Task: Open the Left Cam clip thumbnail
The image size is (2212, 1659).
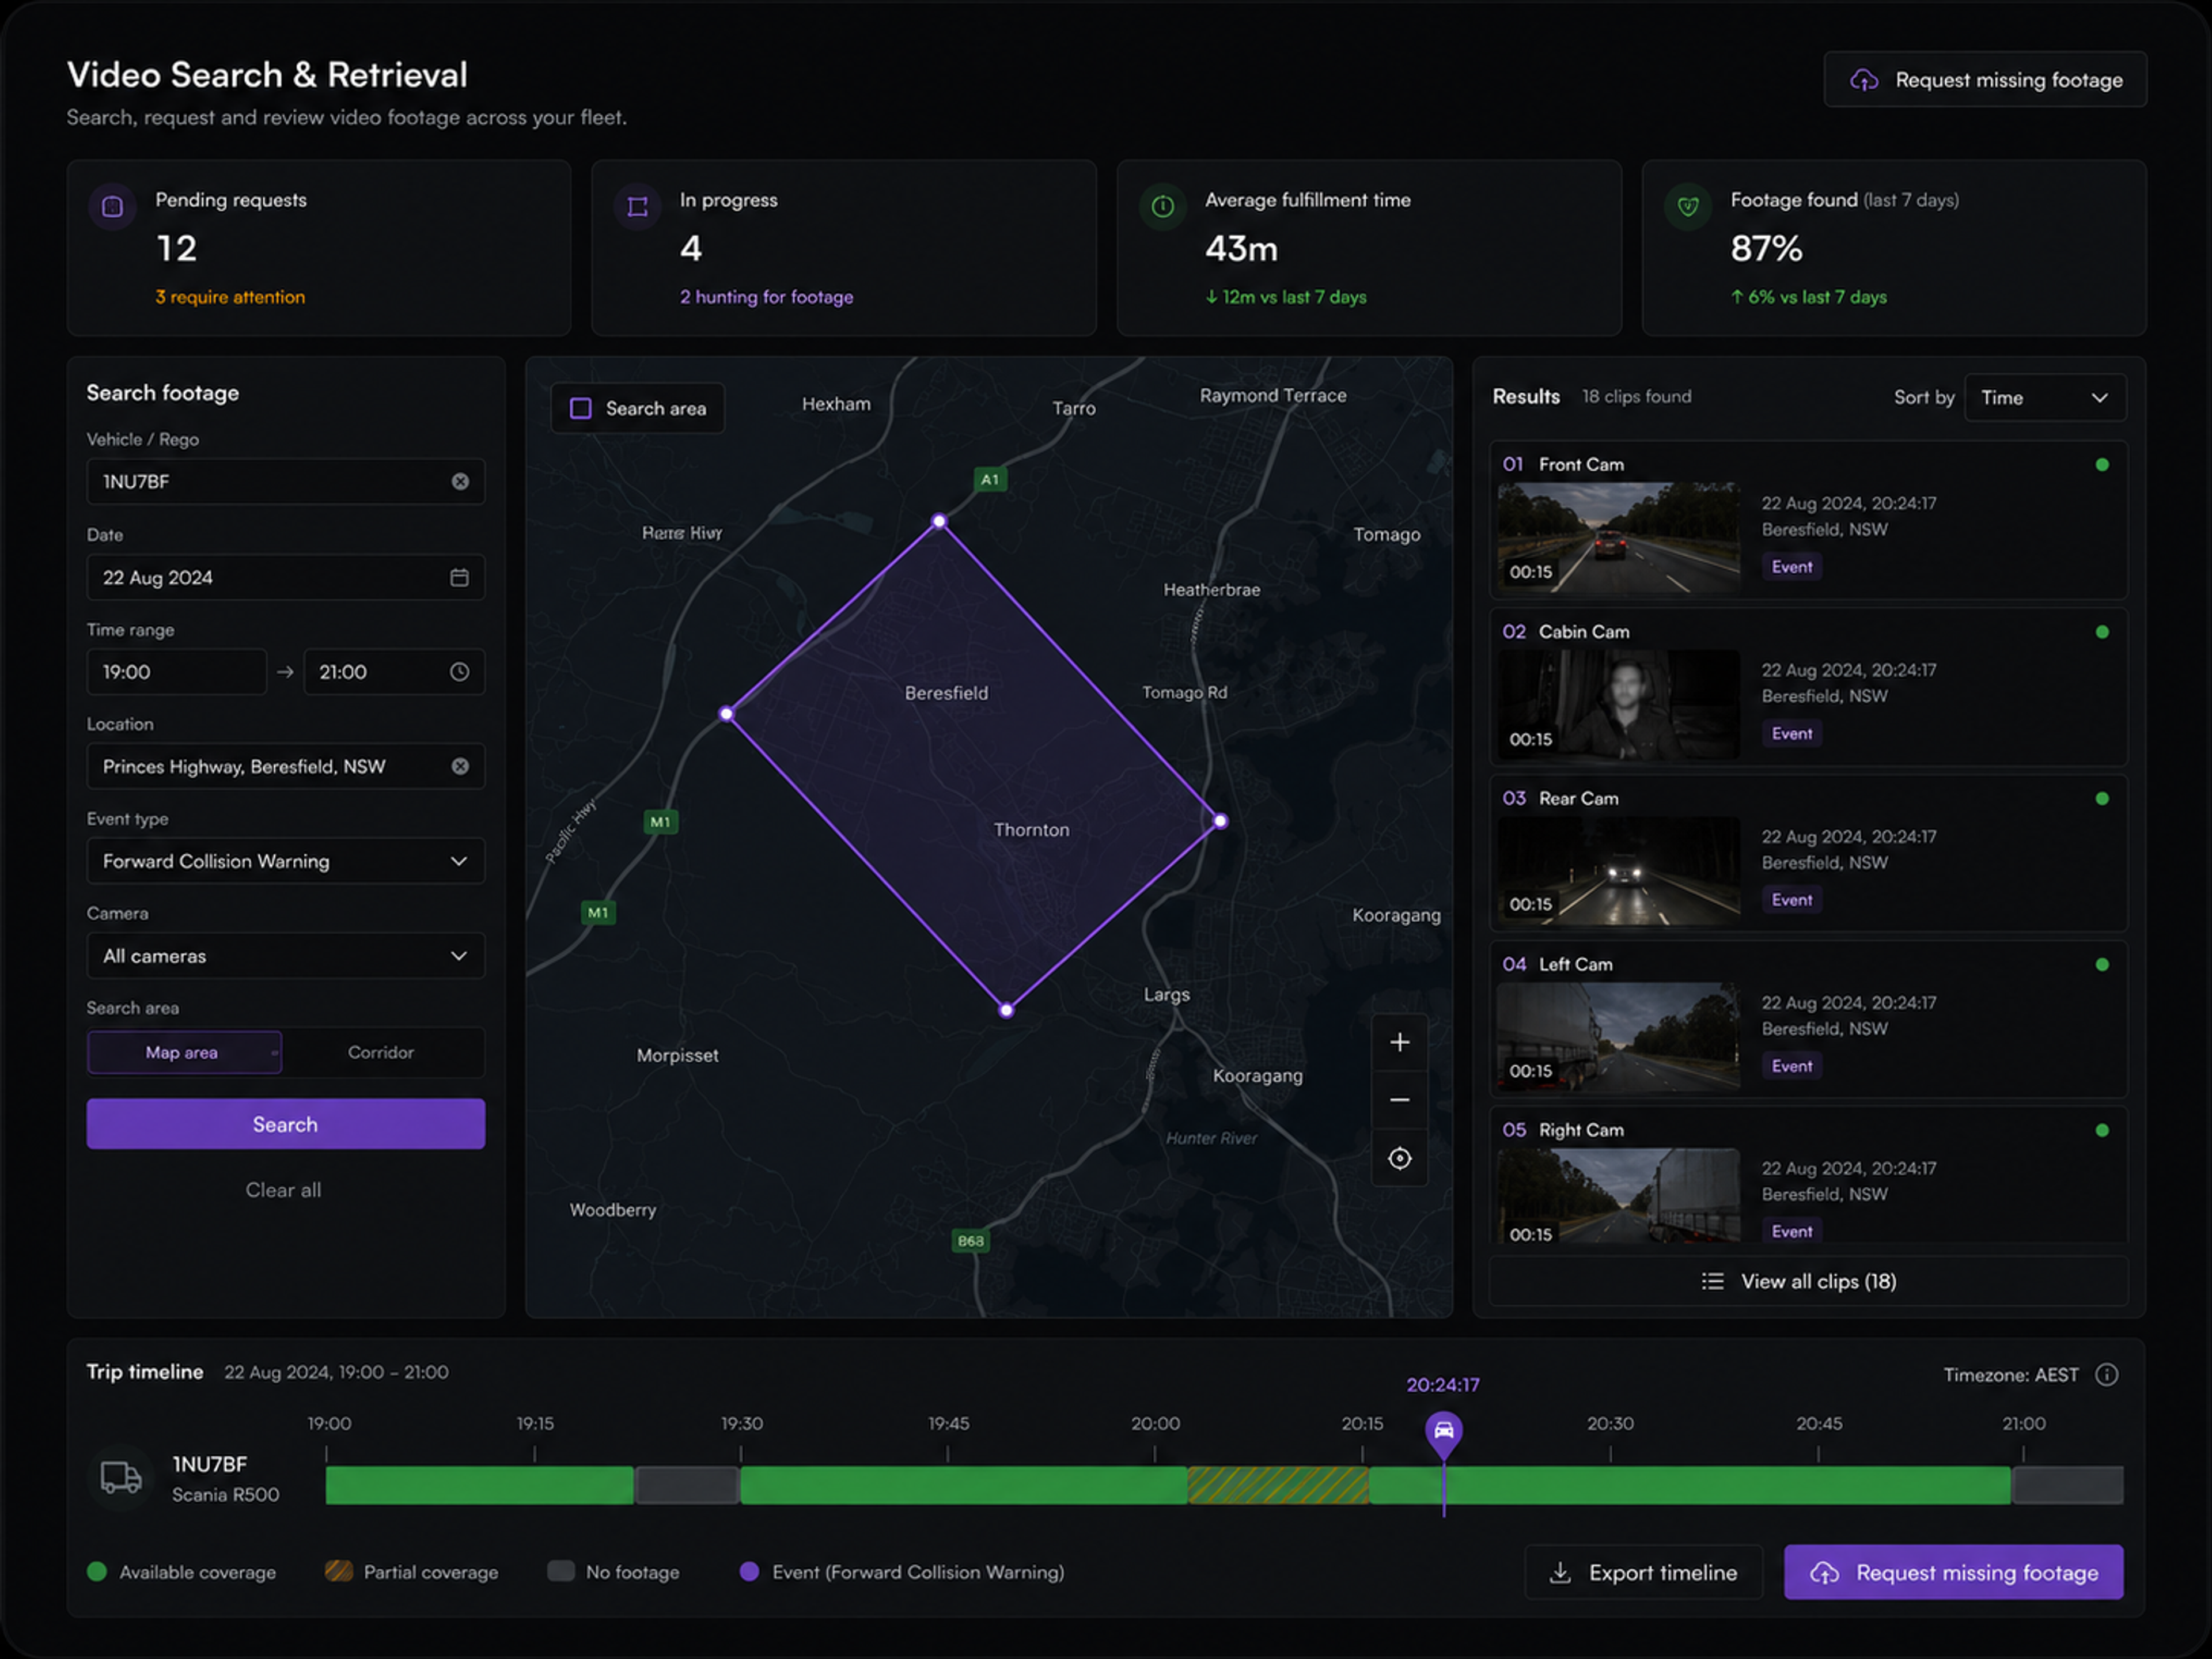Action: 1618,1036
